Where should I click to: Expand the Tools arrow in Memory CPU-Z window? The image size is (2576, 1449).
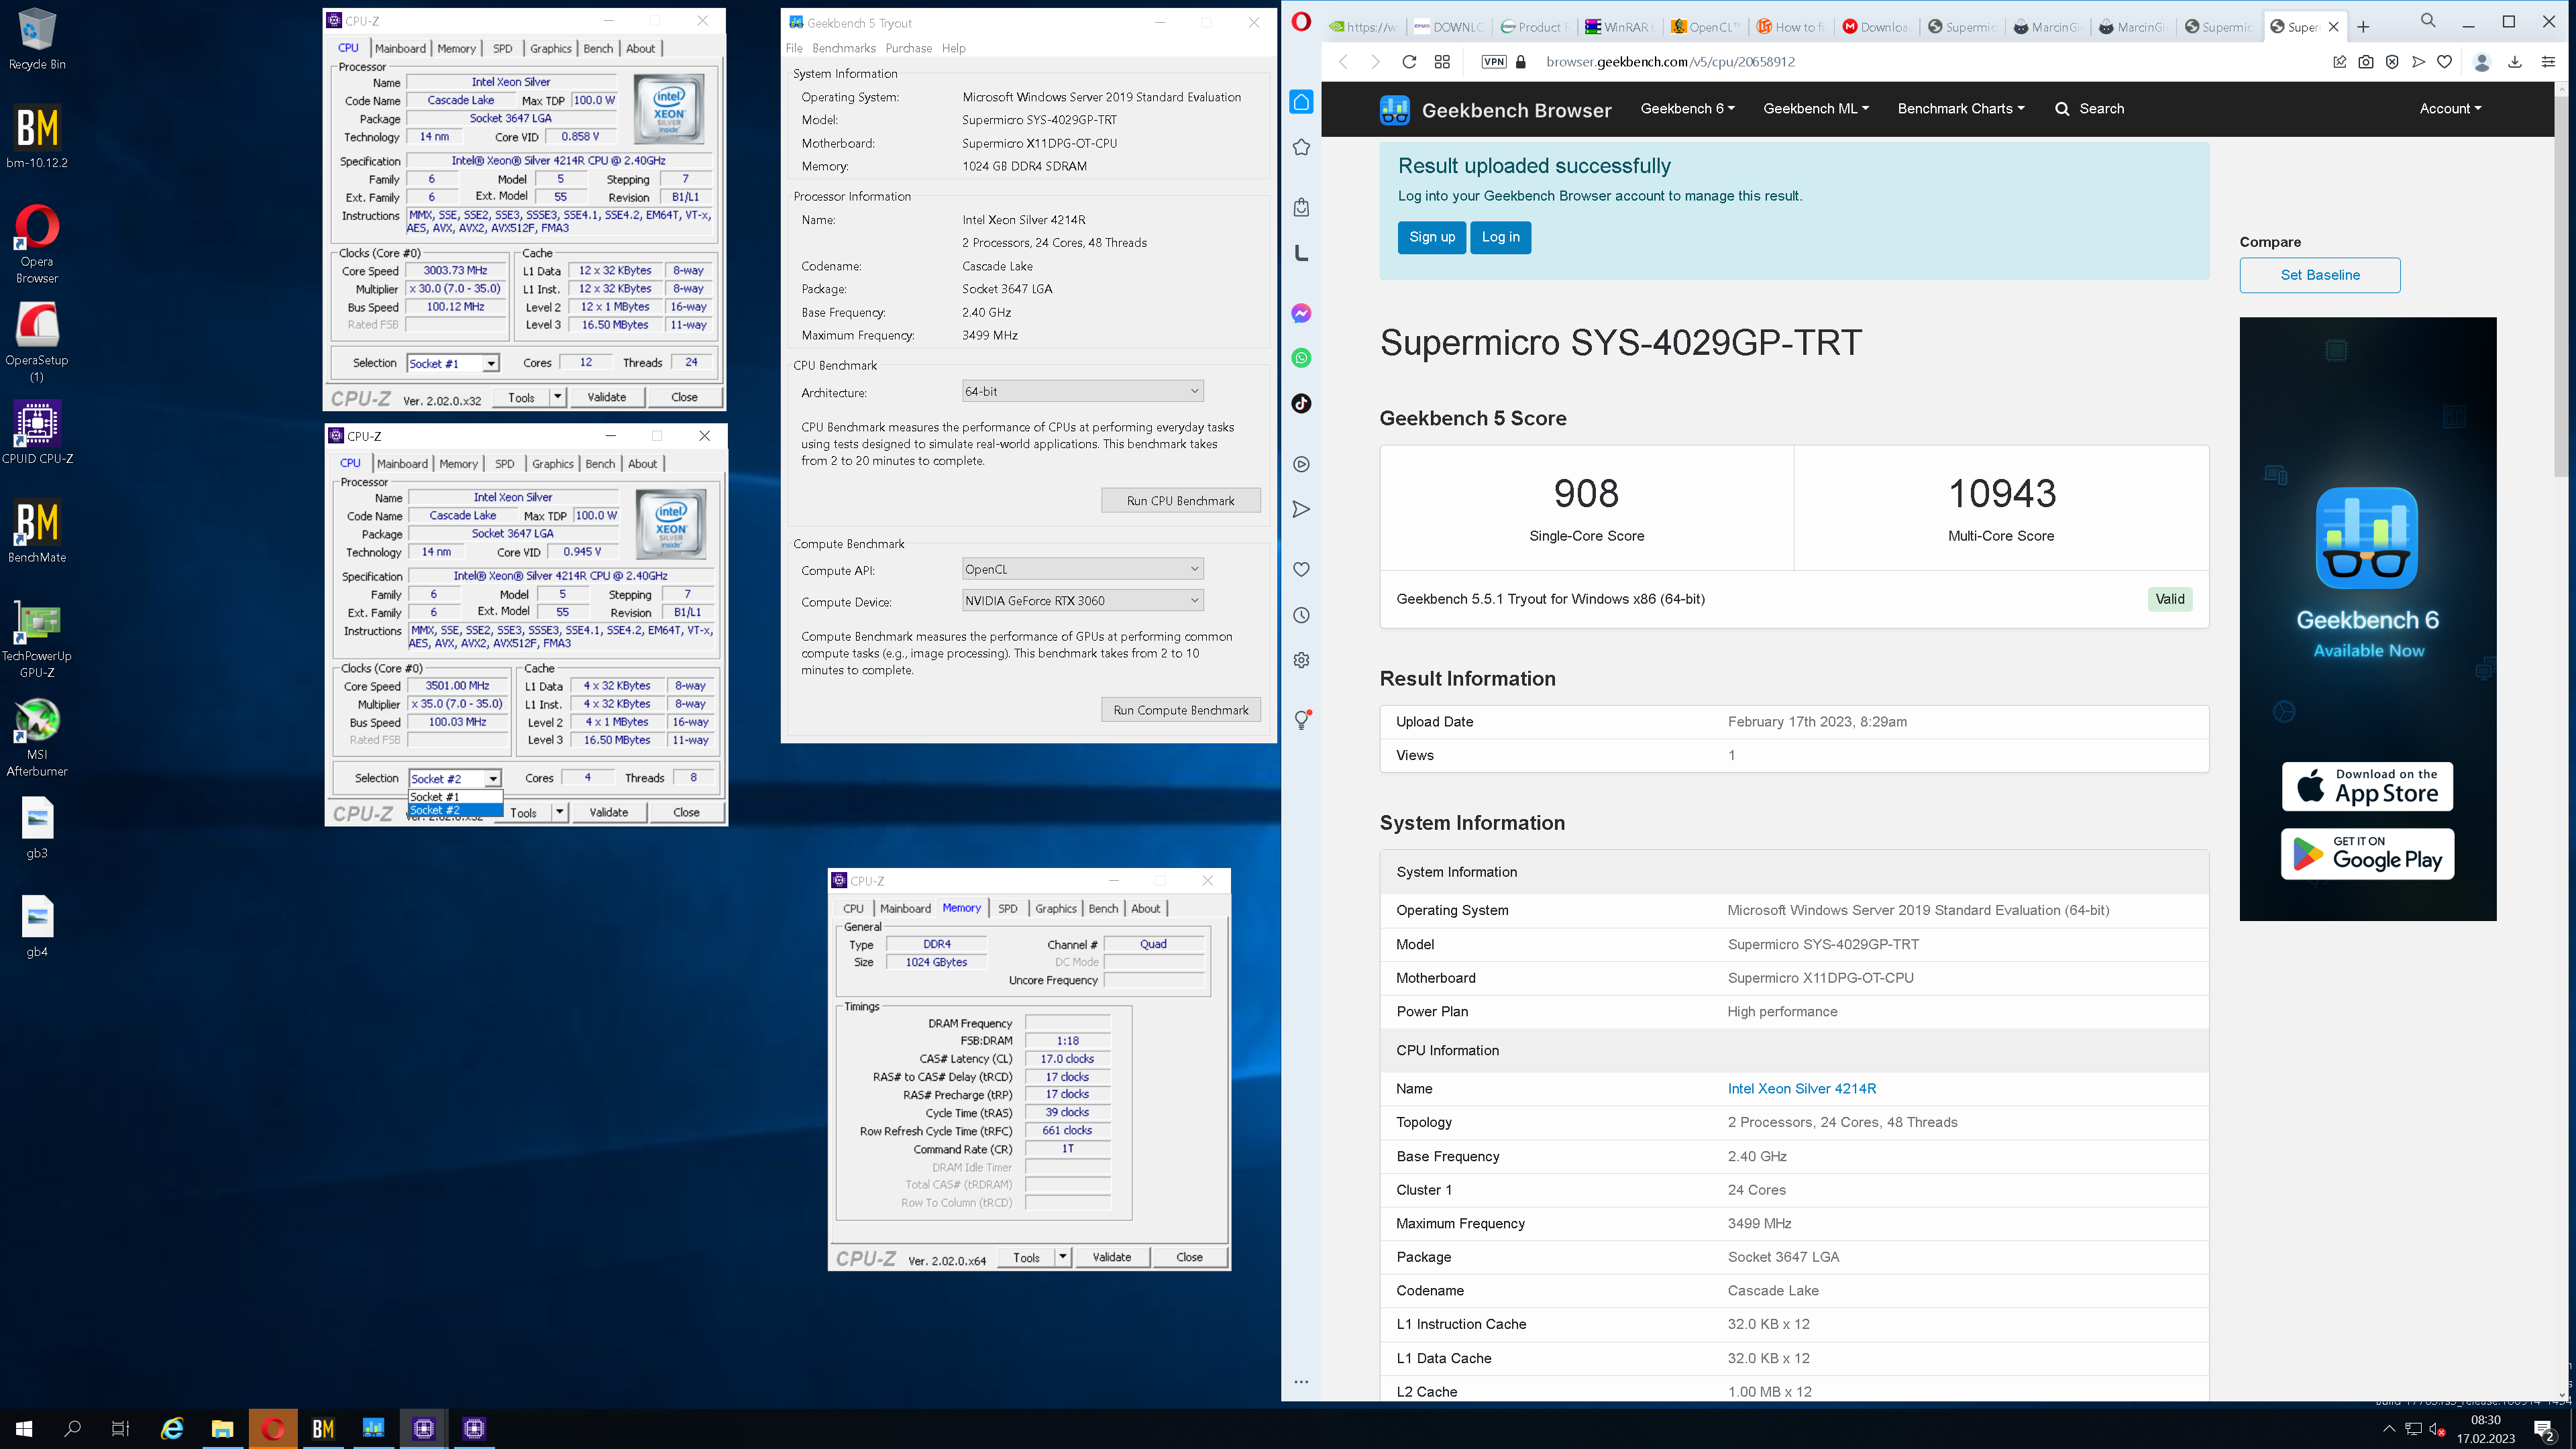coord(1063,1257)
